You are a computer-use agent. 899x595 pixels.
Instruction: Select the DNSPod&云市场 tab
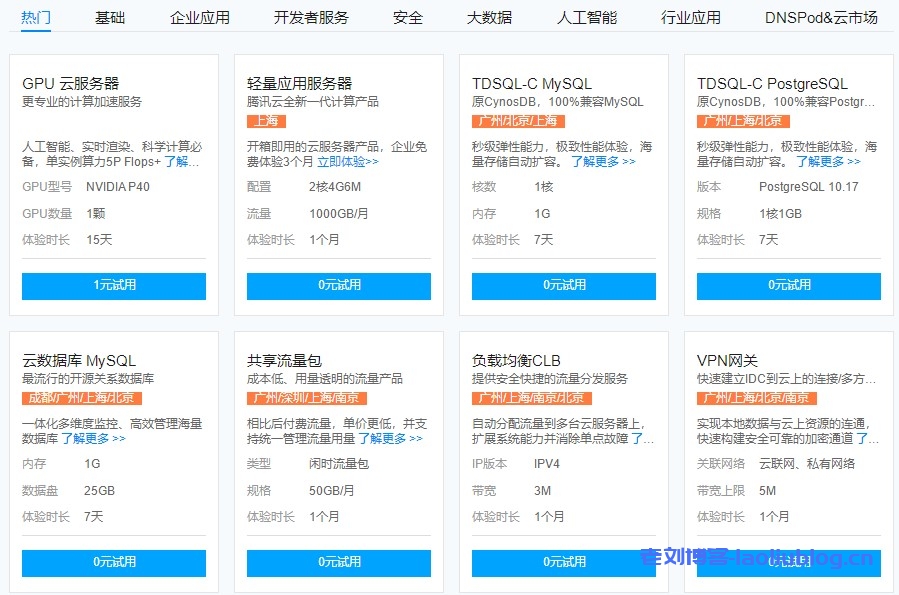pyautogui.click(x=821, y=17)
